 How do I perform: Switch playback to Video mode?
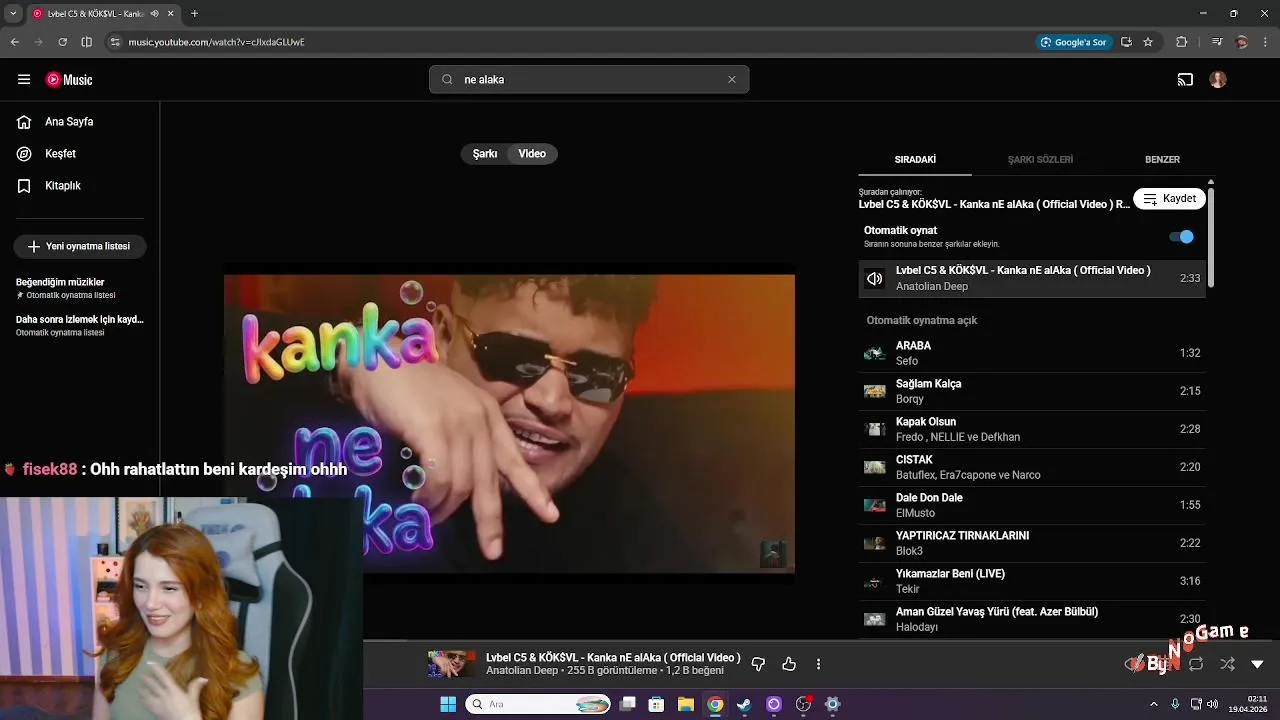pyautogui.click(x=532, y=154)
